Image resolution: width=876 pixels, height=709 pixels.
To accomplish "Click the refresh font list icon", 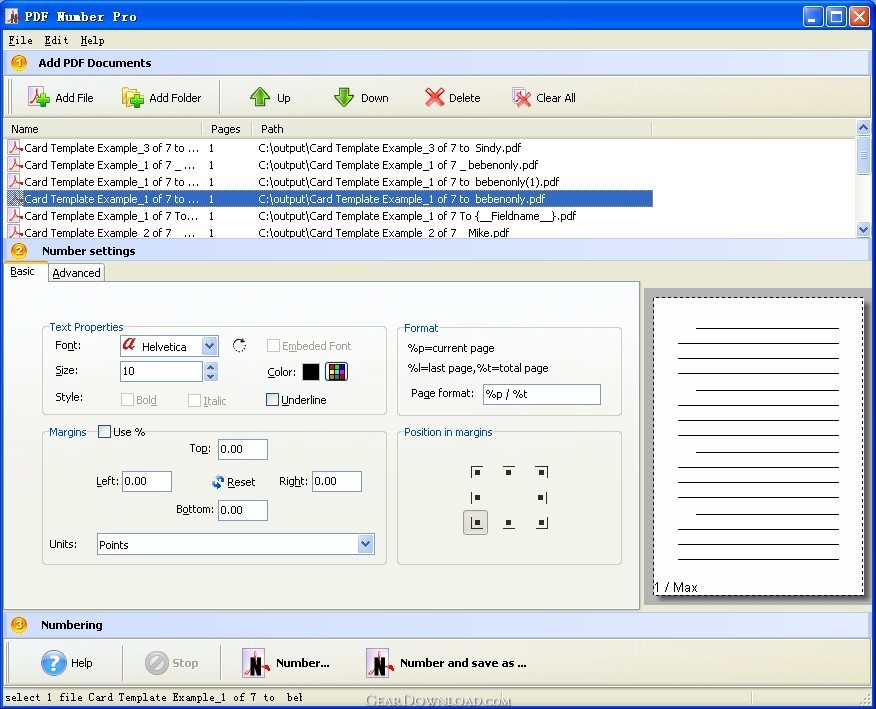I will pos(239,345).
